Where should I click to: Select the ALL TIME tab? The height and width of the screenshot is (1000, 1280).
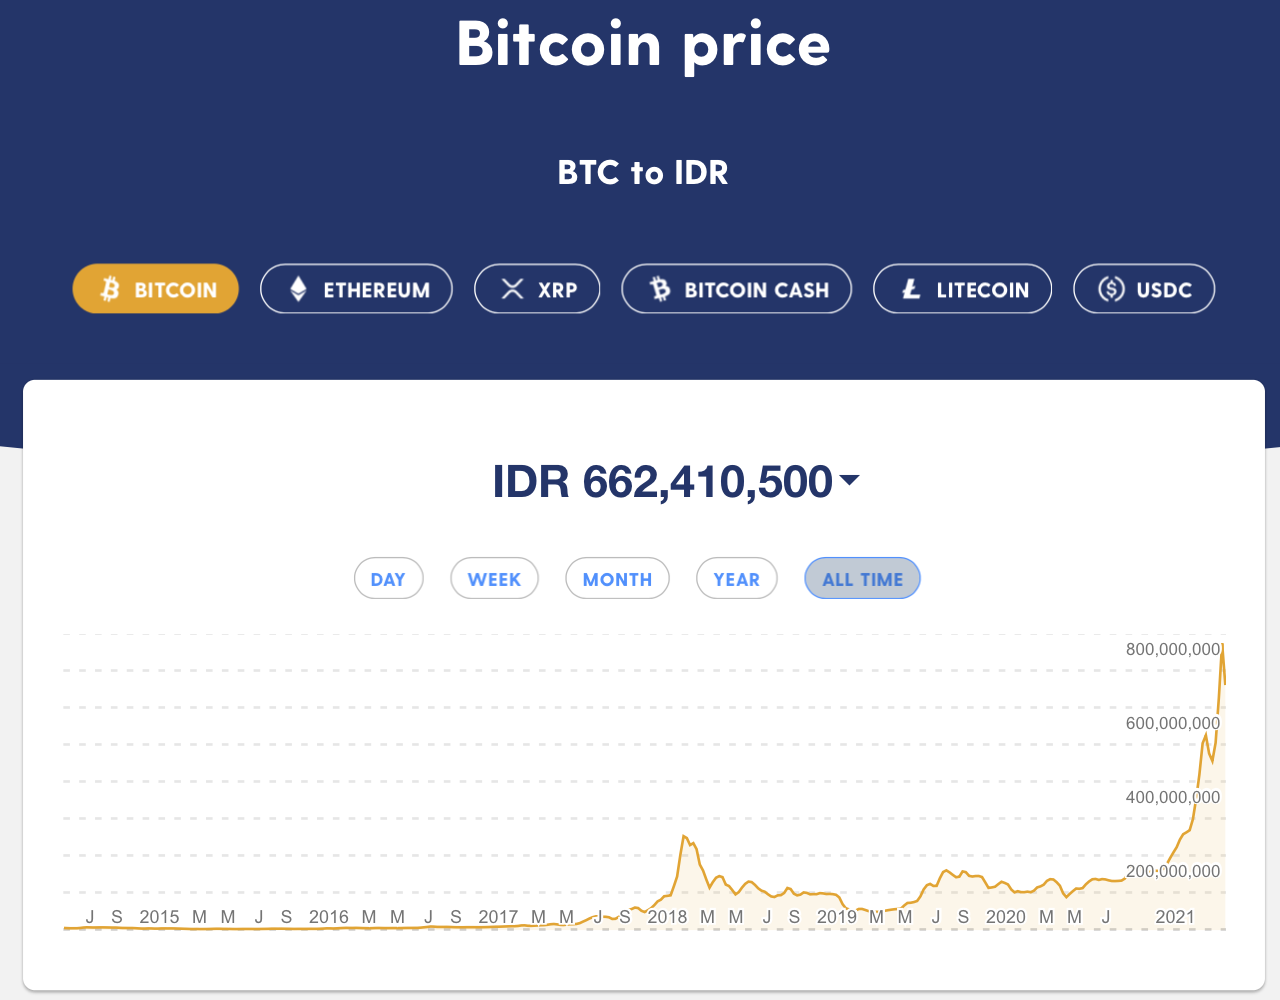coord(862,578)
